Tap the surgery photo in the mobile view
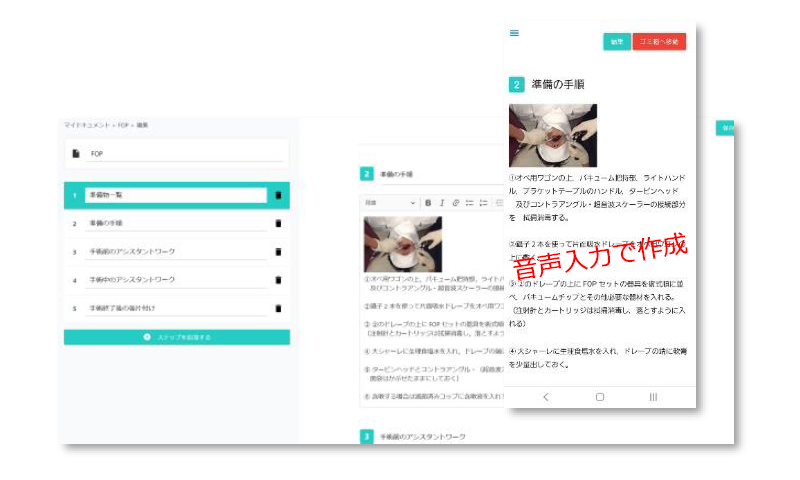 [x=553, y=136]
